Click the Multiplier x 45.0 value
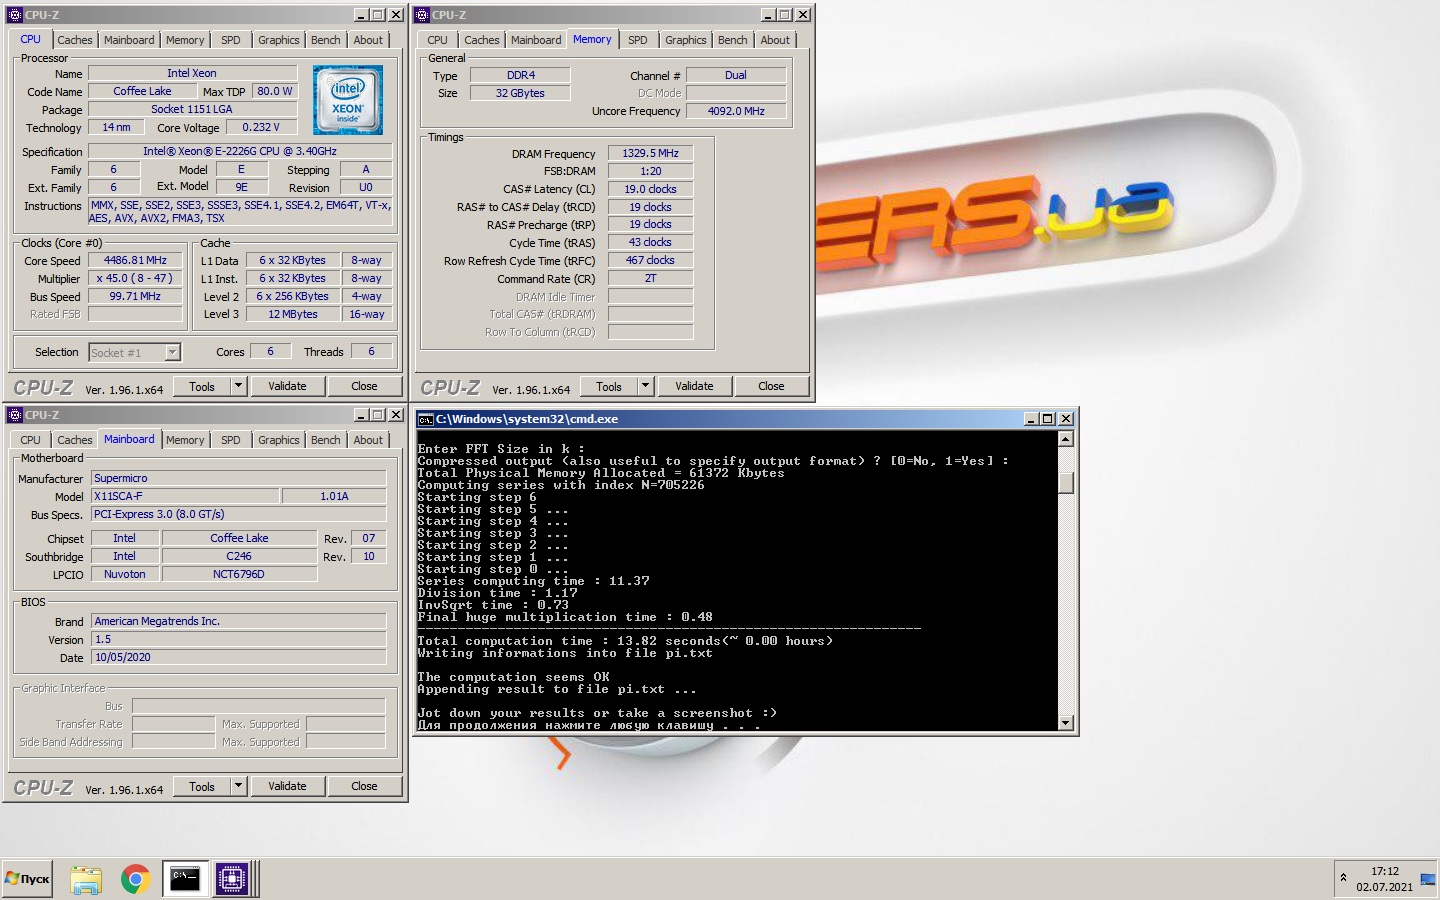 coord(136,278)
